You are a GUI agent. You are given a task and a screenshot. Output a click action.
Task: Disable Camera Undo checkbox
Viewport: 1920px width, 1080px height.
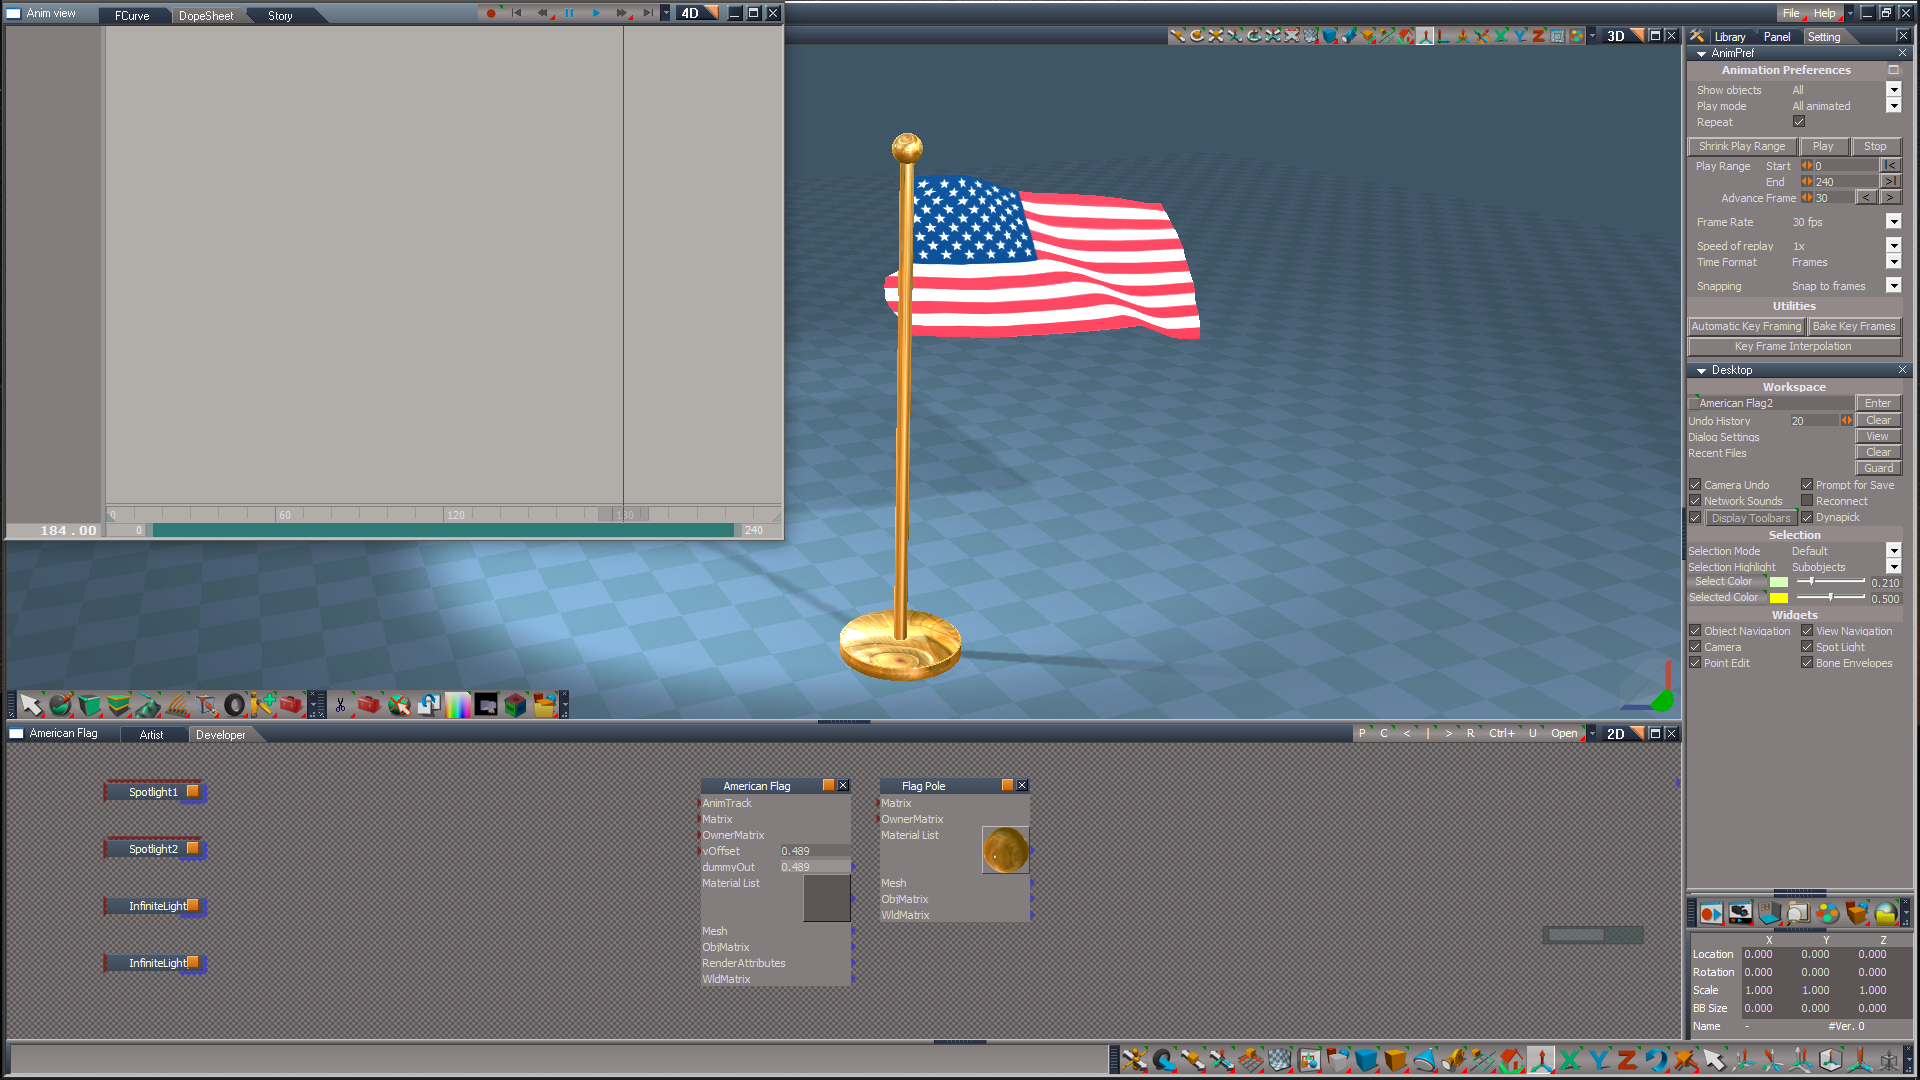tap(1695, 485)
